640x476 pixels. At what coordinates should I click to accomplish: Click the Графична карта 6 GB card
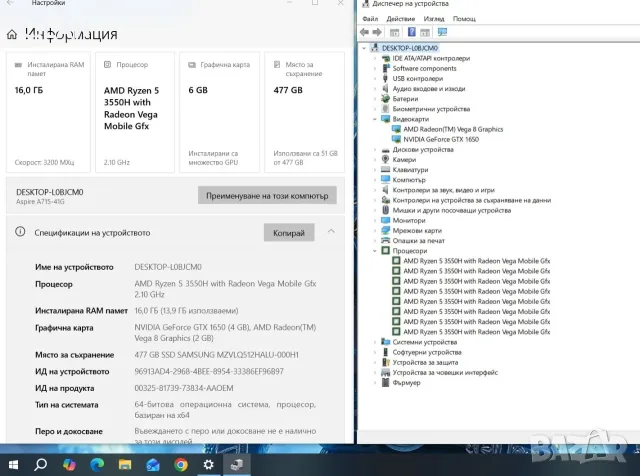tap(220, 112)
